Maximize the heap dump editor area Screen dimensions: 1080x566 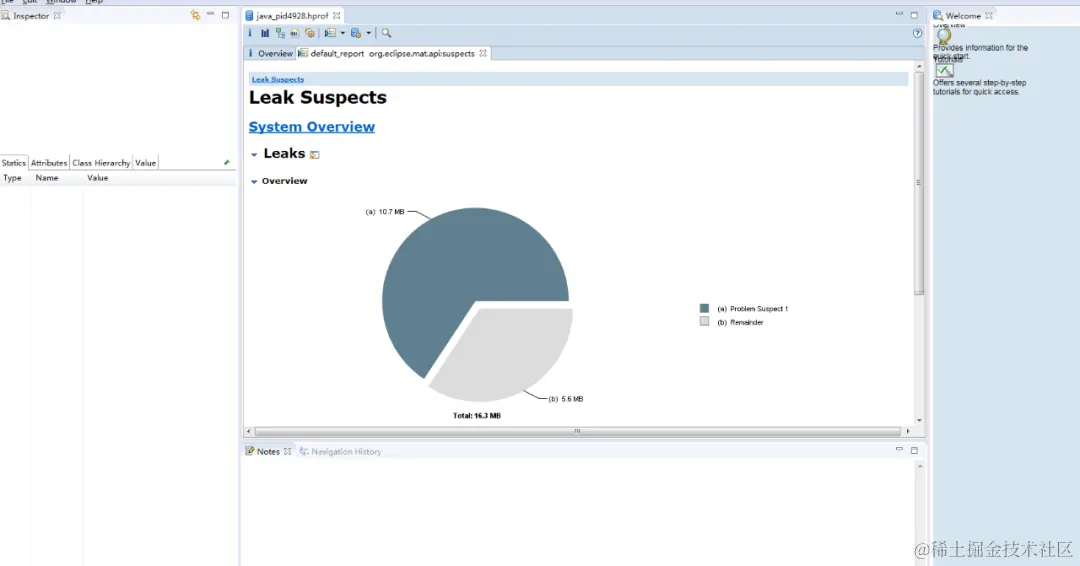pyautogui.click(x=915, y=15)
